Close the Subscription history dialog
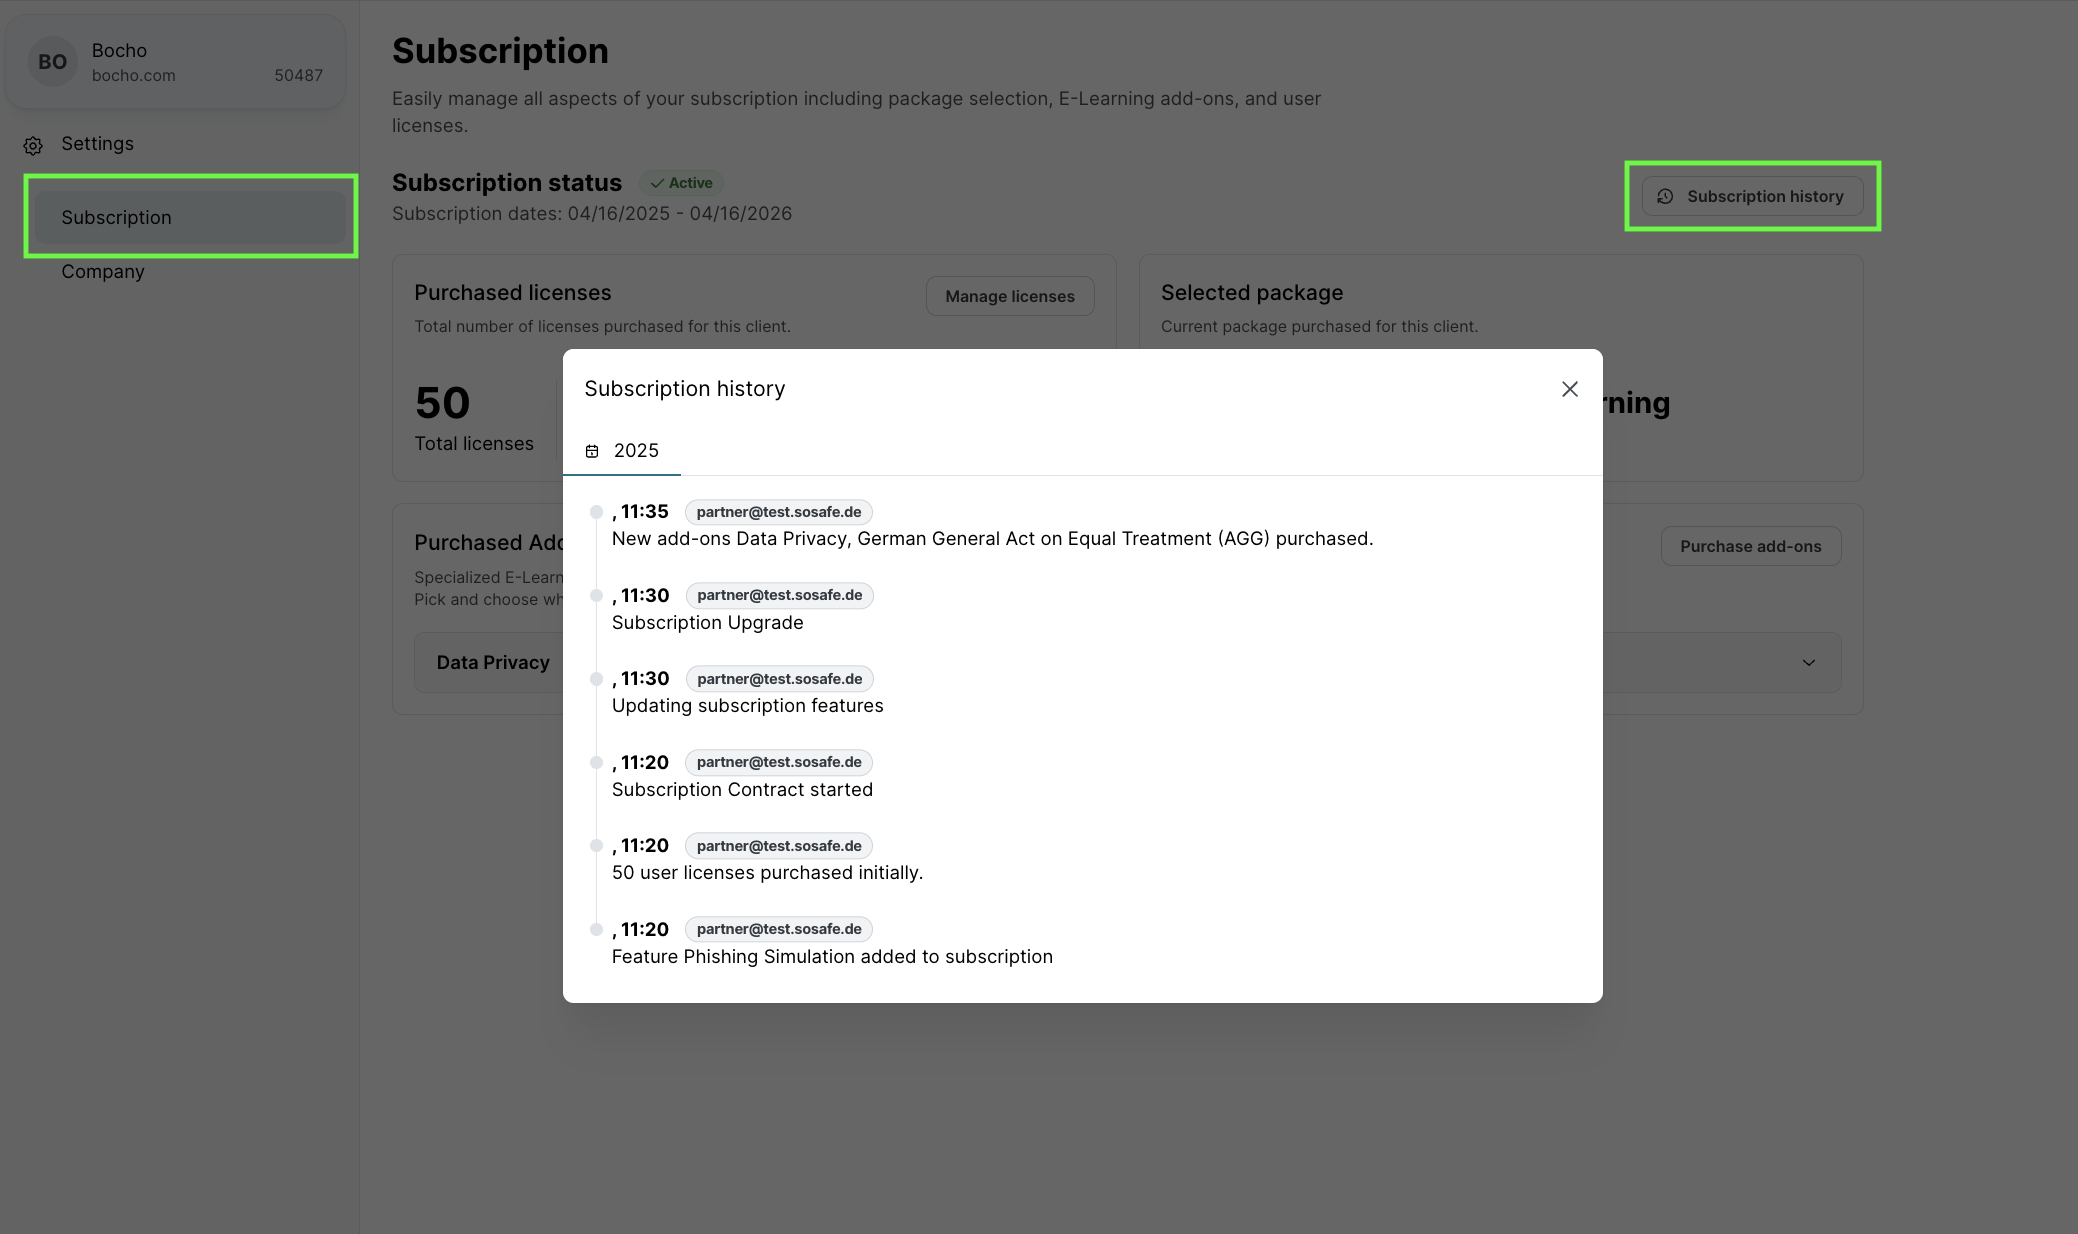This screenshot has width=2078, height=1234. point(1570,389)
